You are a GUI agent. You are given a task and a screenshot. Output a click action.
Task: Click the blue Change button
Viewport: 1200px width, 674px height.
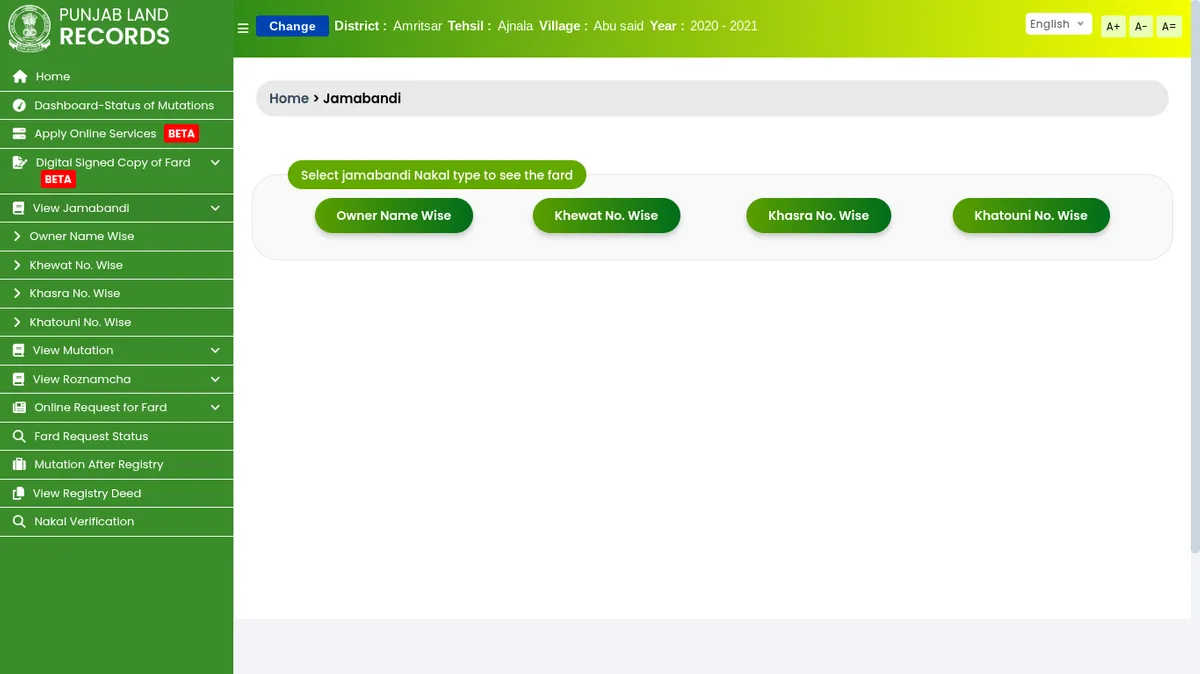pyautogui.click(x=292, y=27)
